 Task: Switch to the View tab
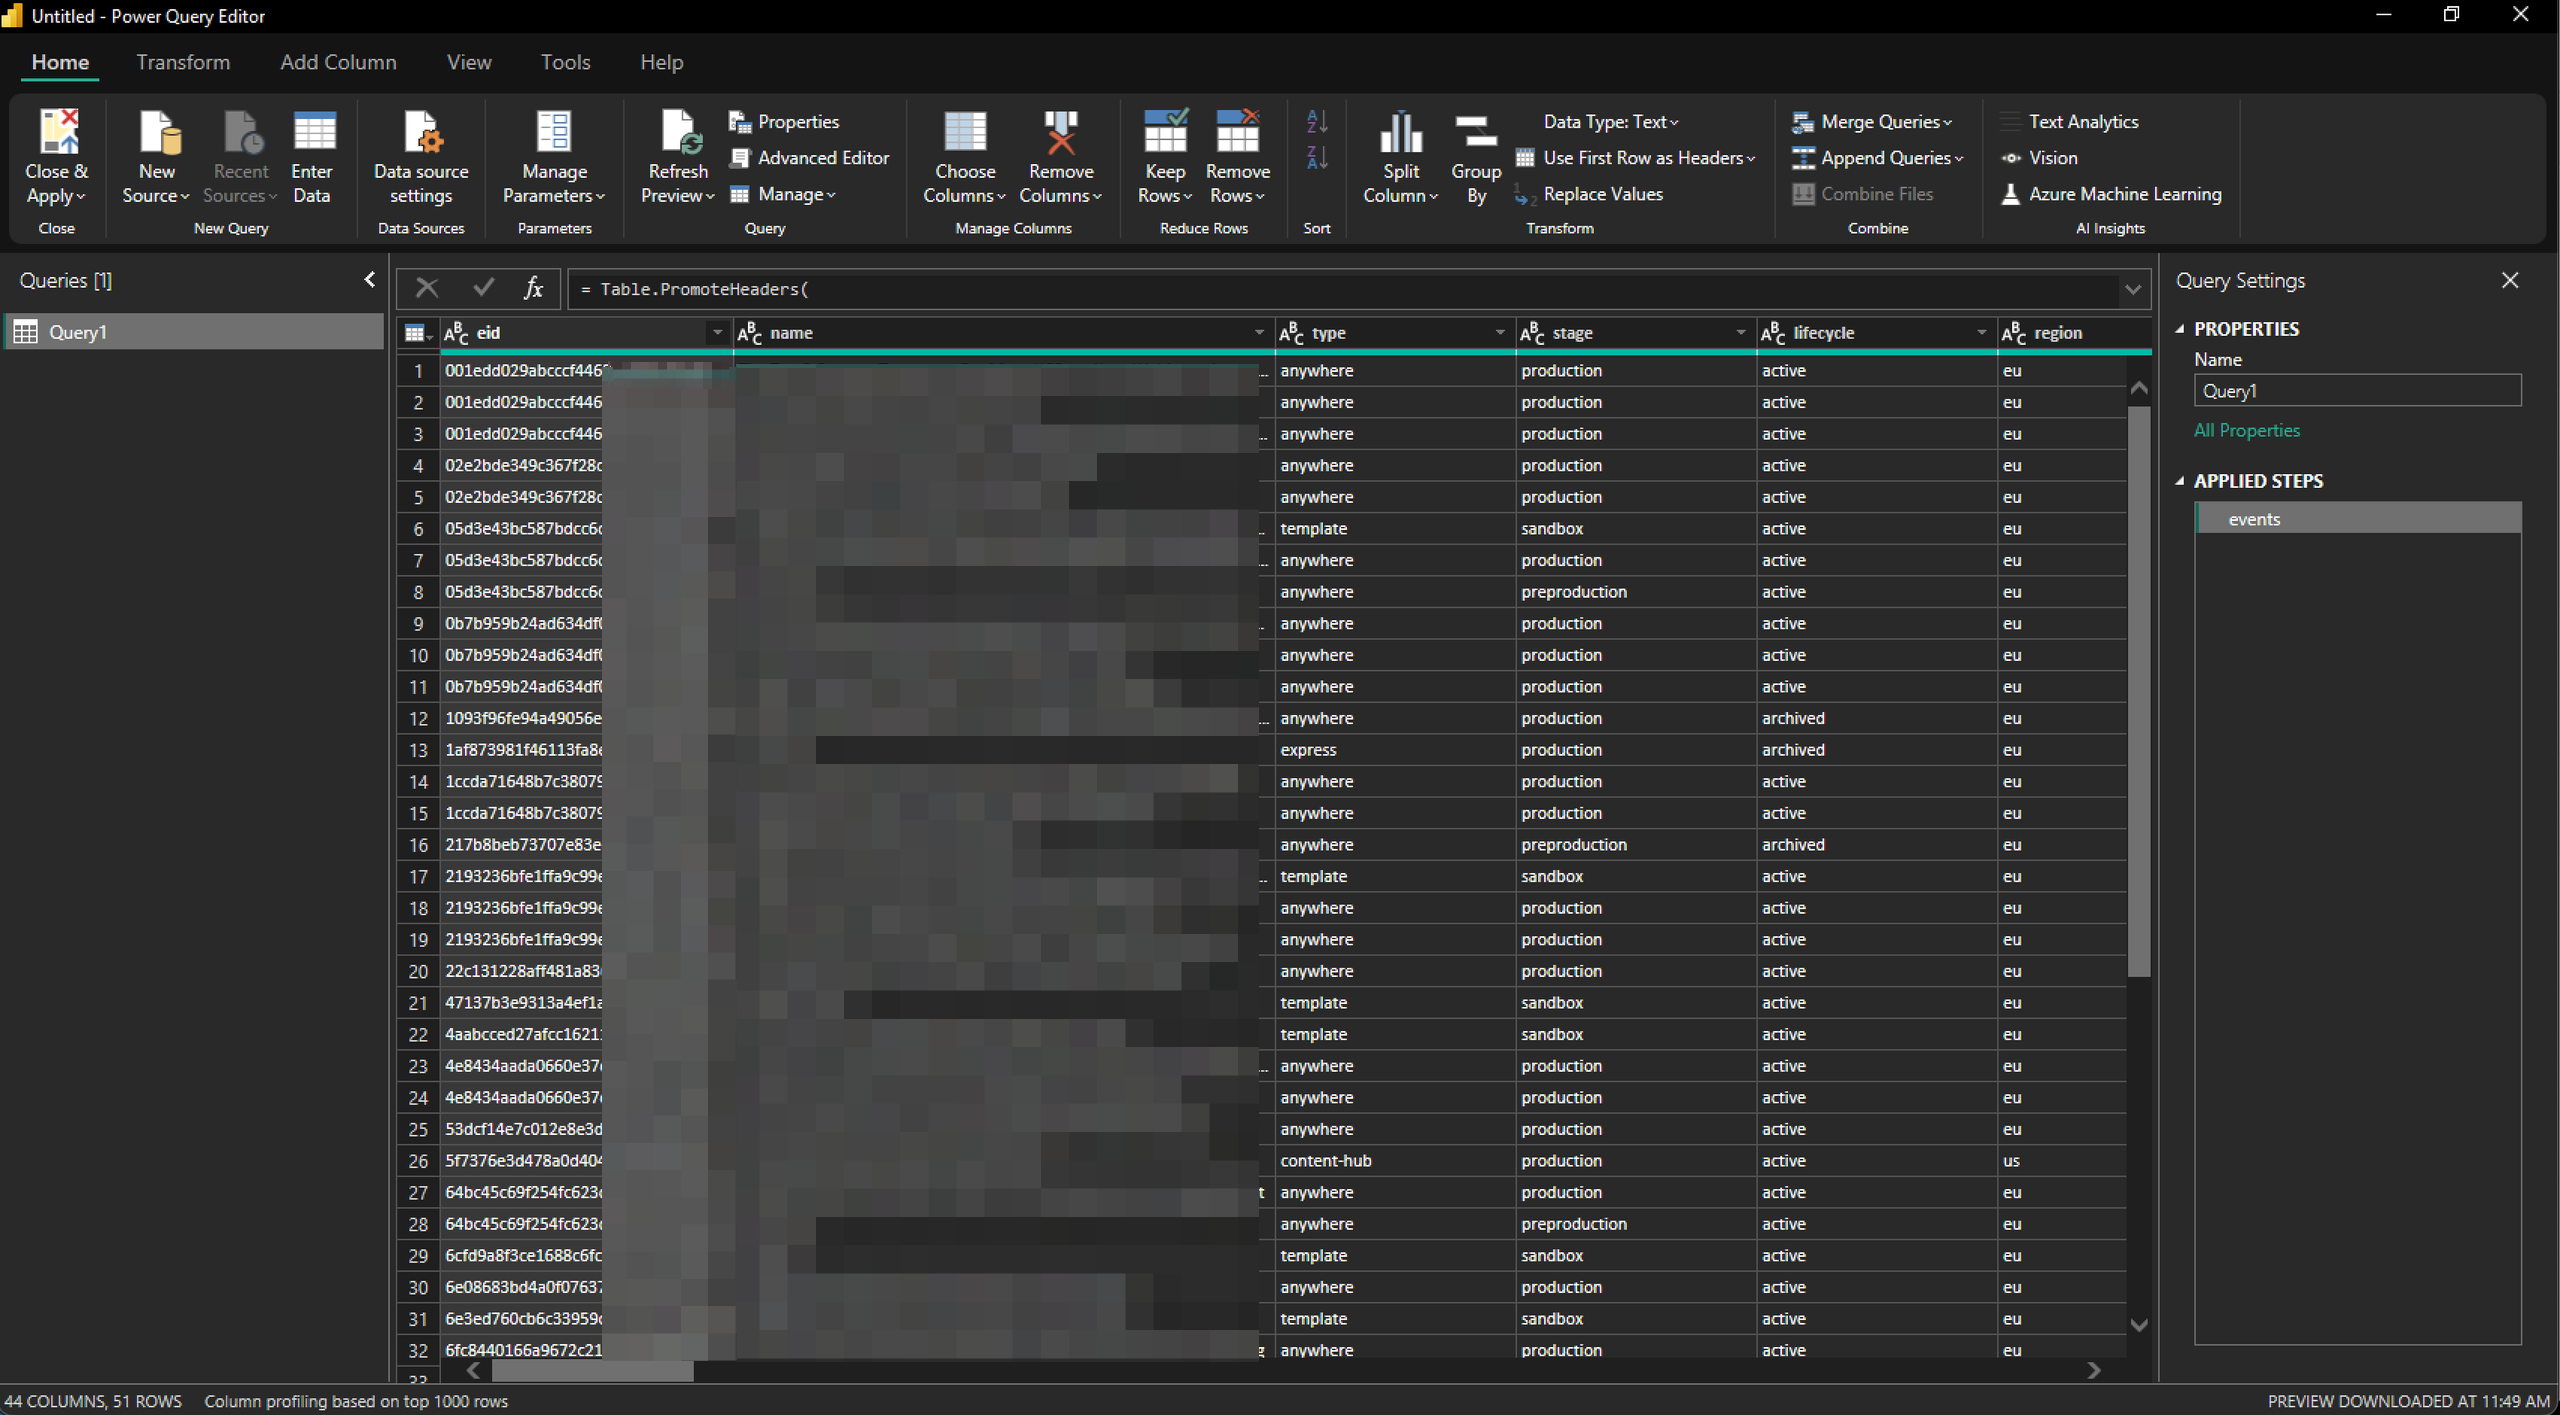(468, 62)
